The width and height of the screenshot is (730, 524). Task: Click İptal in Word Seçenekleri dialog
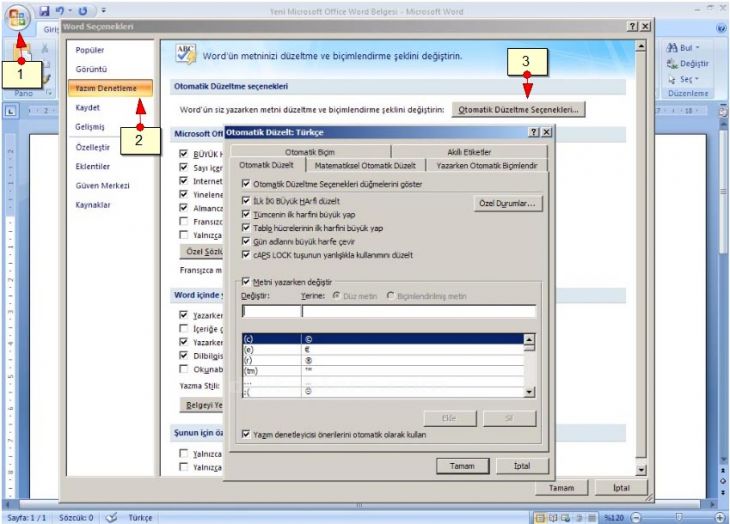[621, 488]
